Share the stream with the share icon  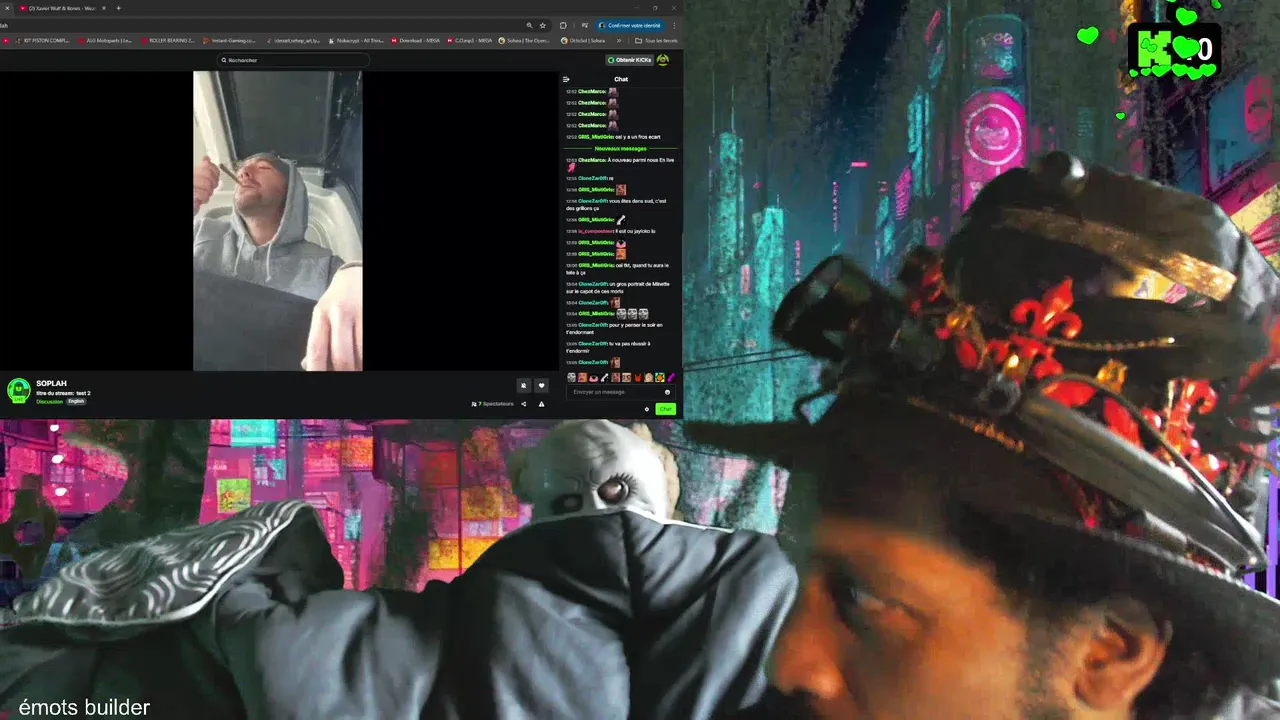(523, 404)
